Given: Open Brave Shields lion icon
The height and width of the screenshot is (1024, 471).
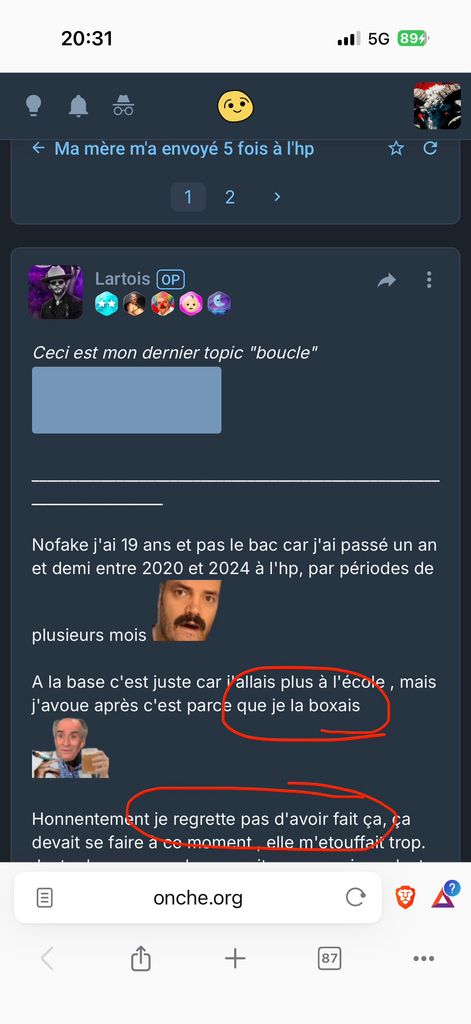Looking at the screenshot, I should [406, 898].
